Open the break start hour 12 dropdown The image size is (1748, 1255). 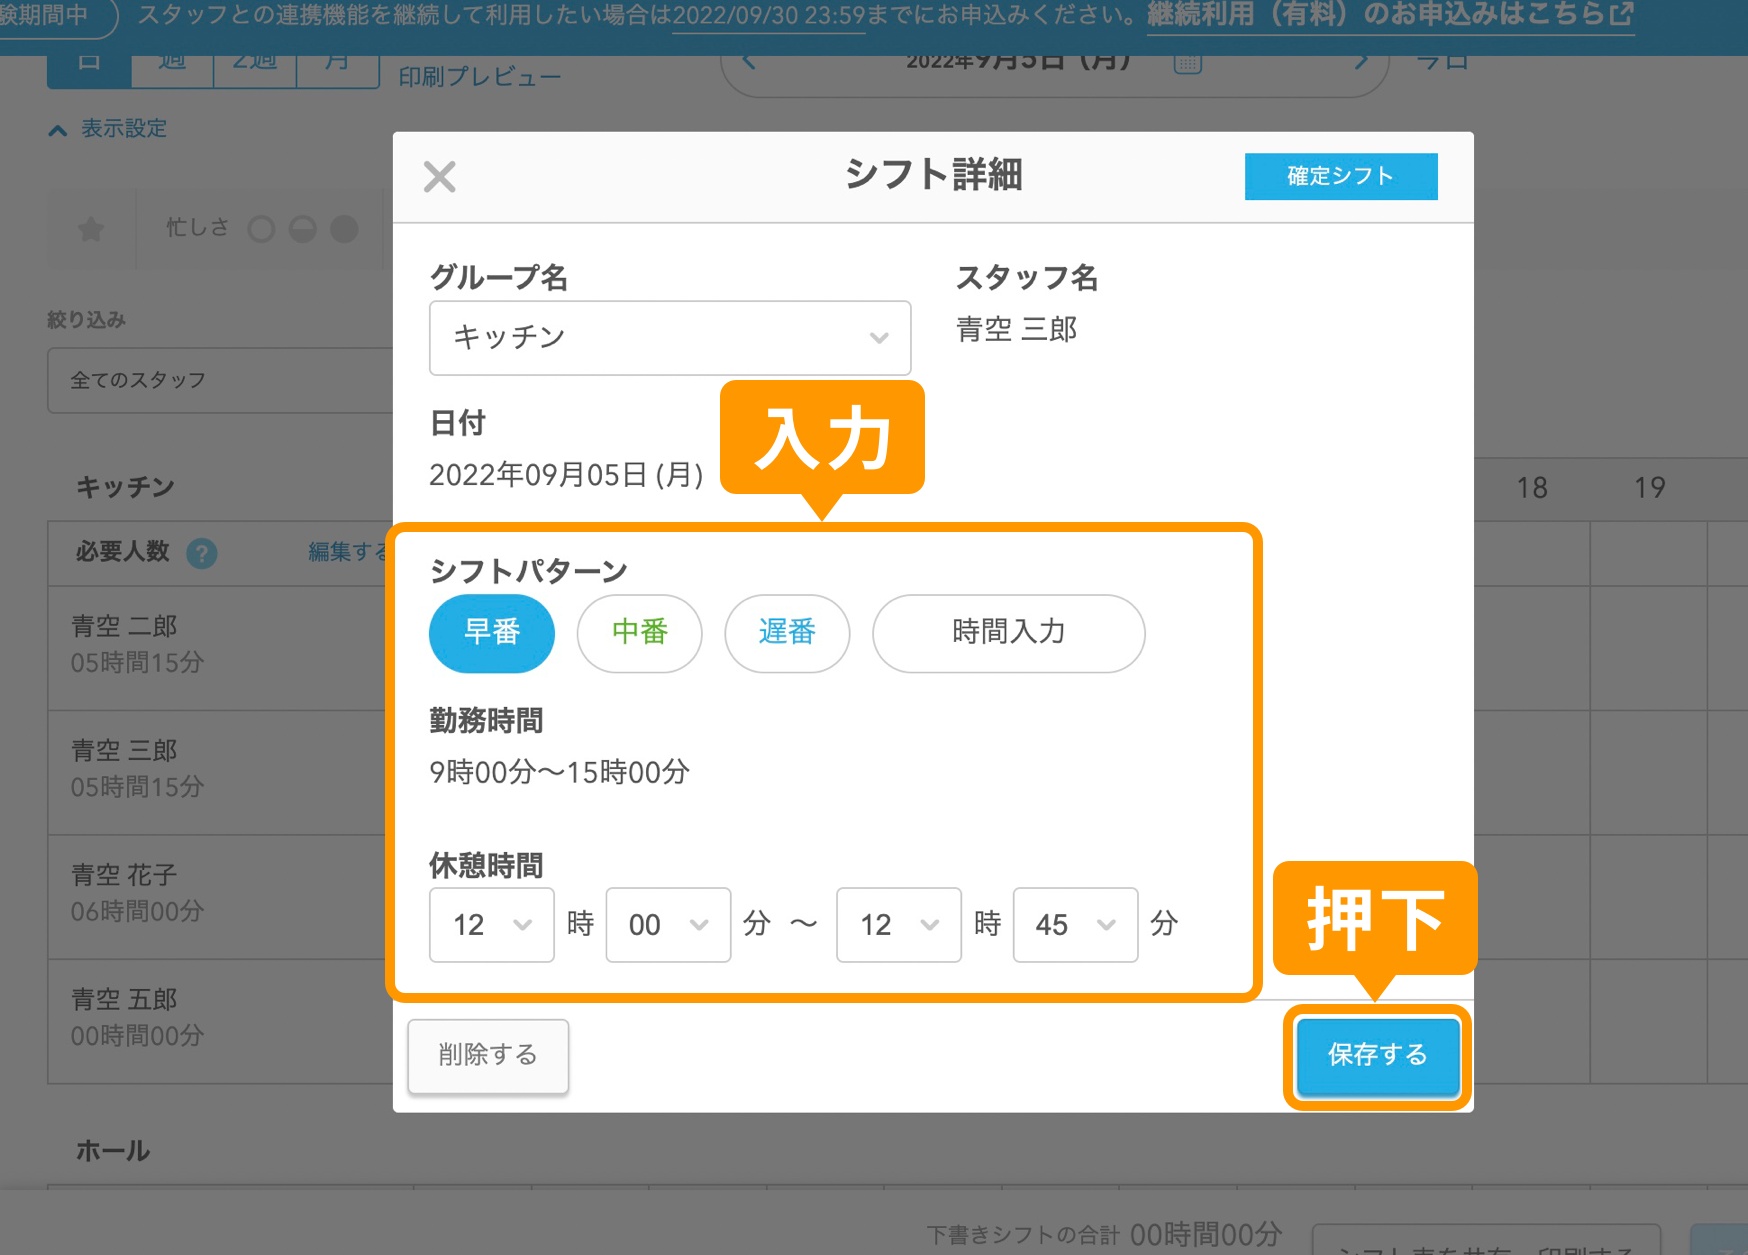(x=490, y=924)
